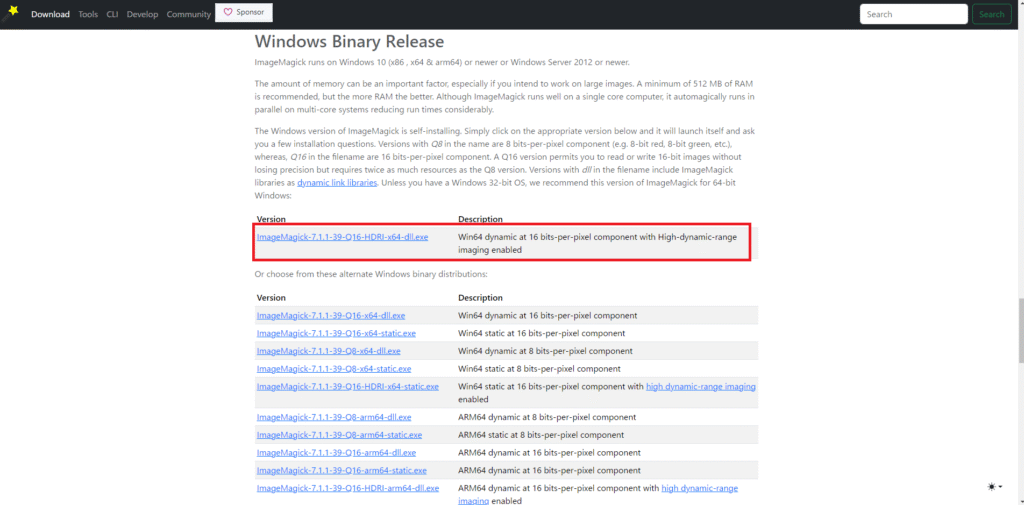This screenshot has height=505, width=1024.
Task: Open the theme switcher sun dropdown
Action: click(x=995, y=487)
